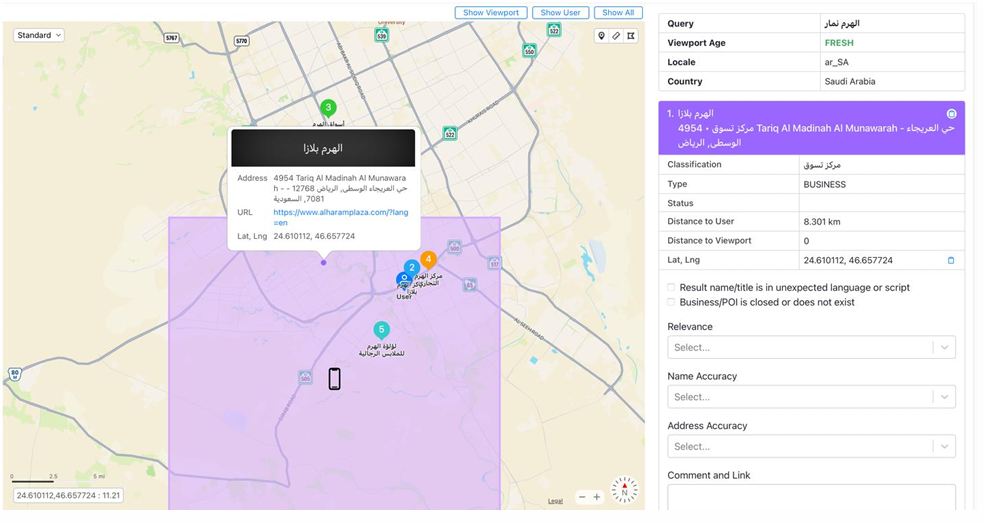The image size is (984, 524).
Task: Click the BUSINESS type value
Action: pyautogui.click(x=825, y=184)
